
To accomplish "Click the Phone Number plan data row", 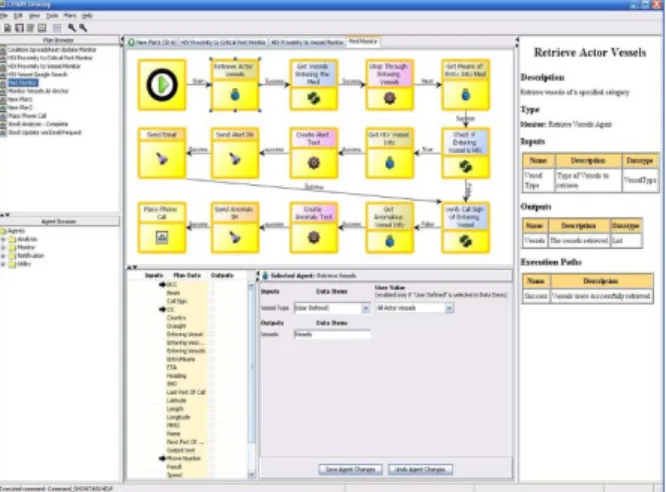I will point(183,458).
